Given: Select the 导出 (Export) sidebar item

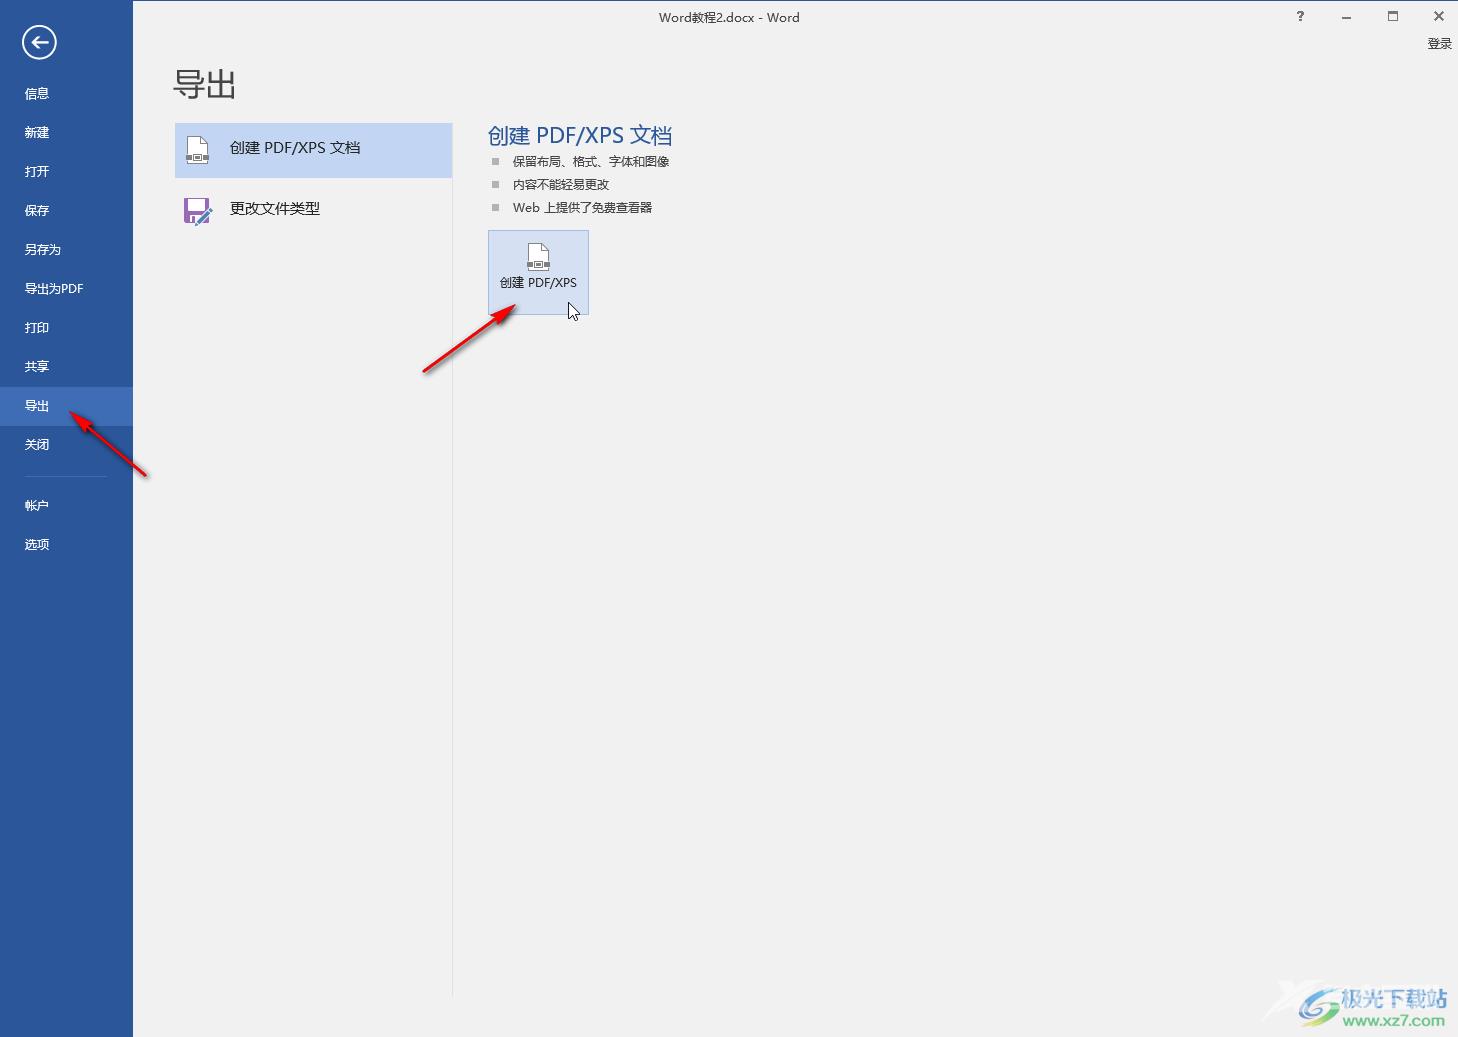Looking at the screenshot, I should click(66, 406).
